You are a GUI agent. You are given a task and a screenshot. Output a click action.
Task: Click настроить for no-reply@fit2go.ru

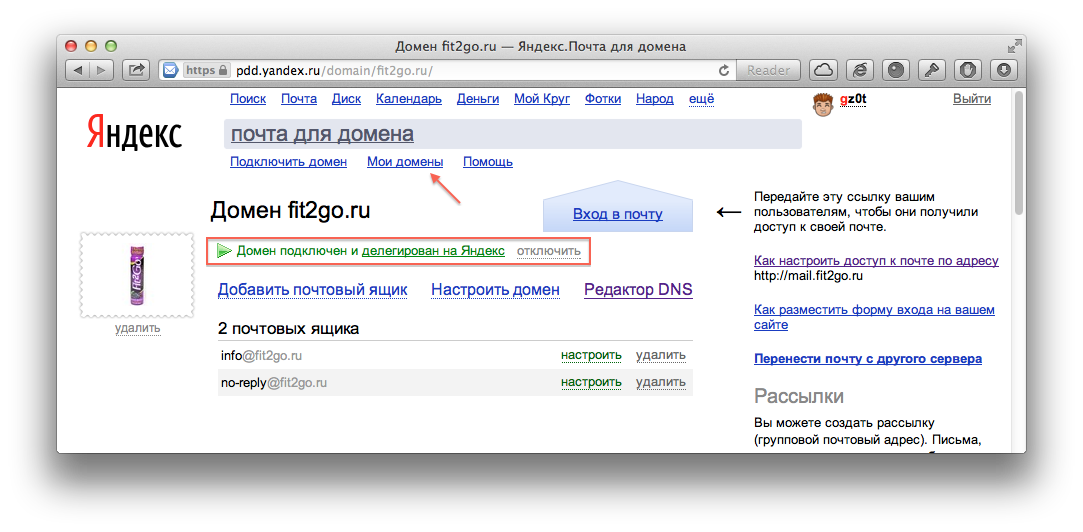[x=591, y=381]
